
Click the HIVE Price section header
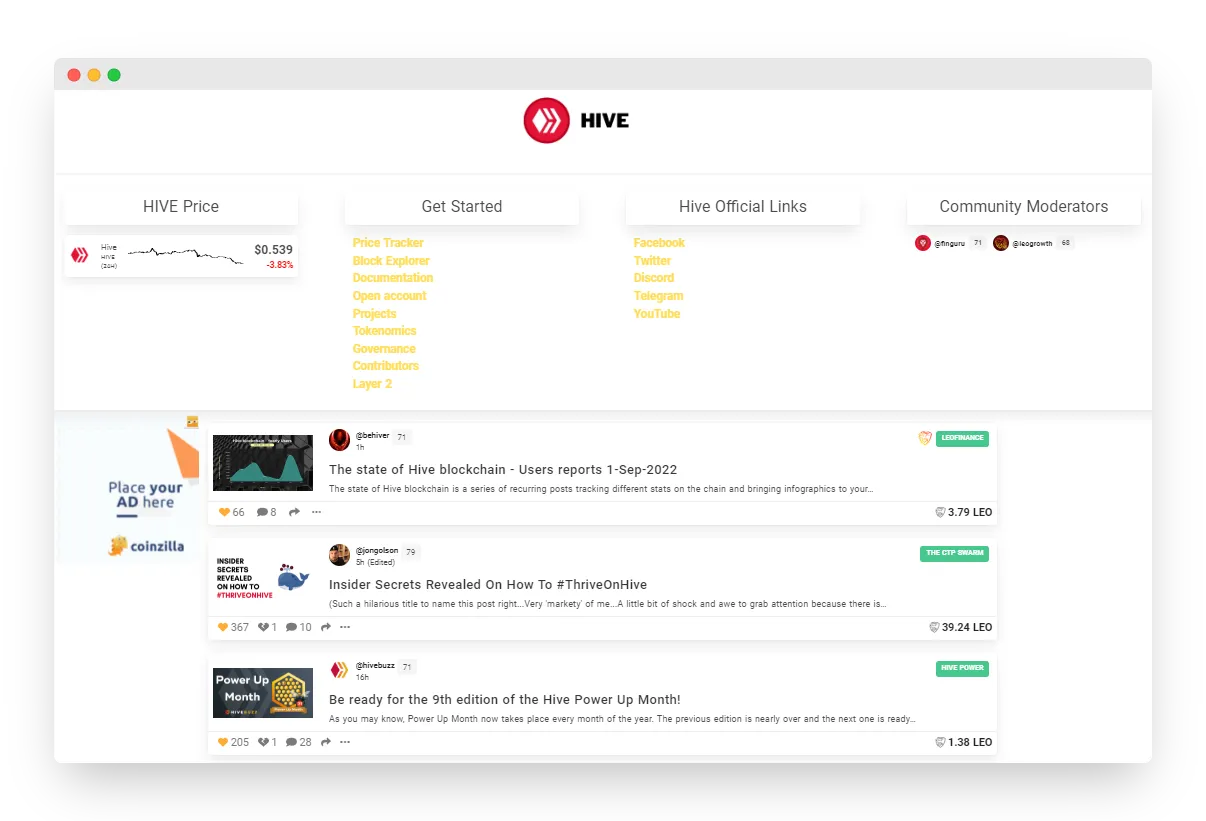point(181,207)
